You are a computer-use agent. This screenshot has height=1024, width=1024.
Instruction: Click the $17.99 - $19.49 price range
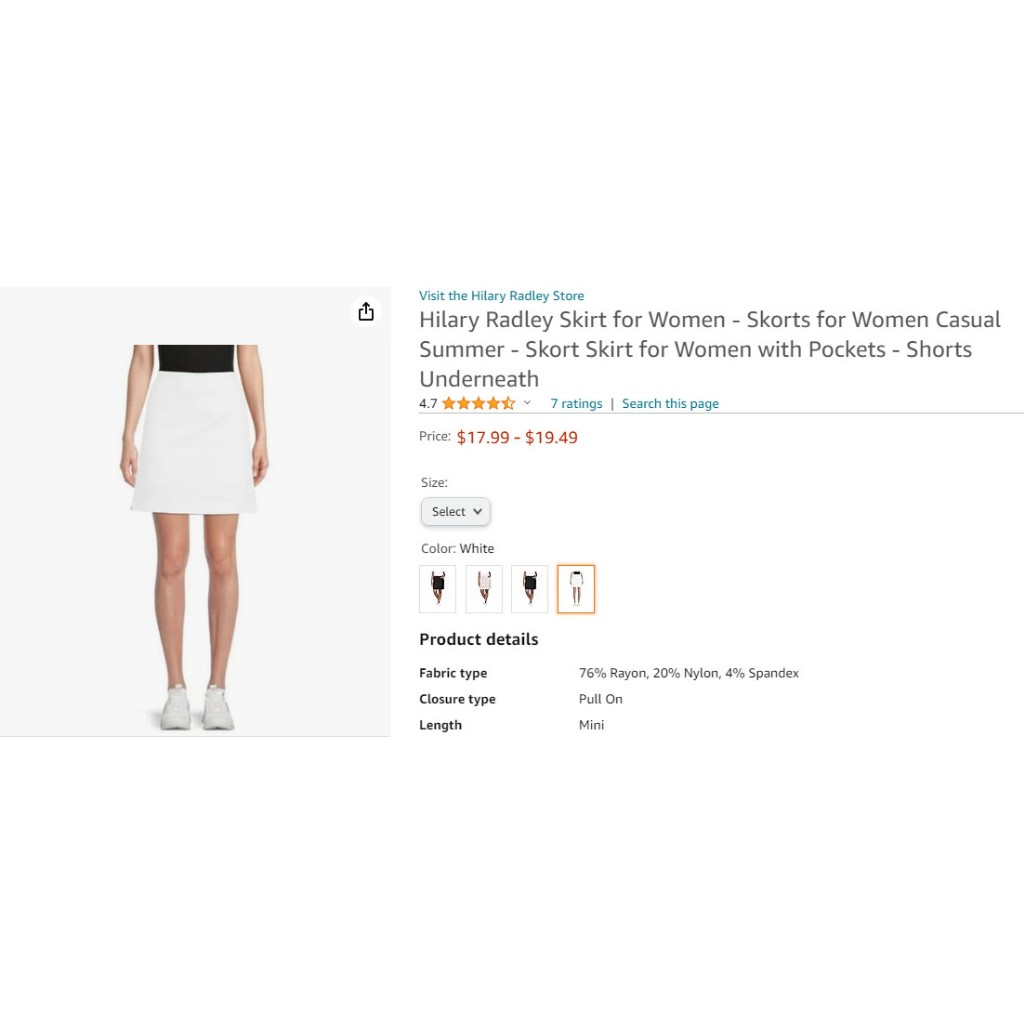tap(517, 438)
